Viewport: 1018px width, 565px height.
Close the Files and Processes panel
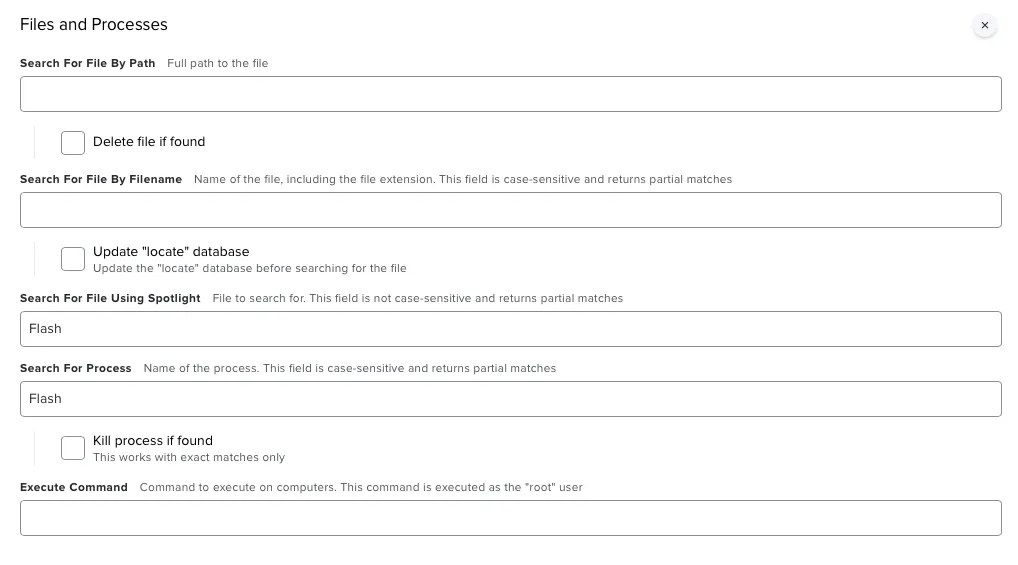984,25
